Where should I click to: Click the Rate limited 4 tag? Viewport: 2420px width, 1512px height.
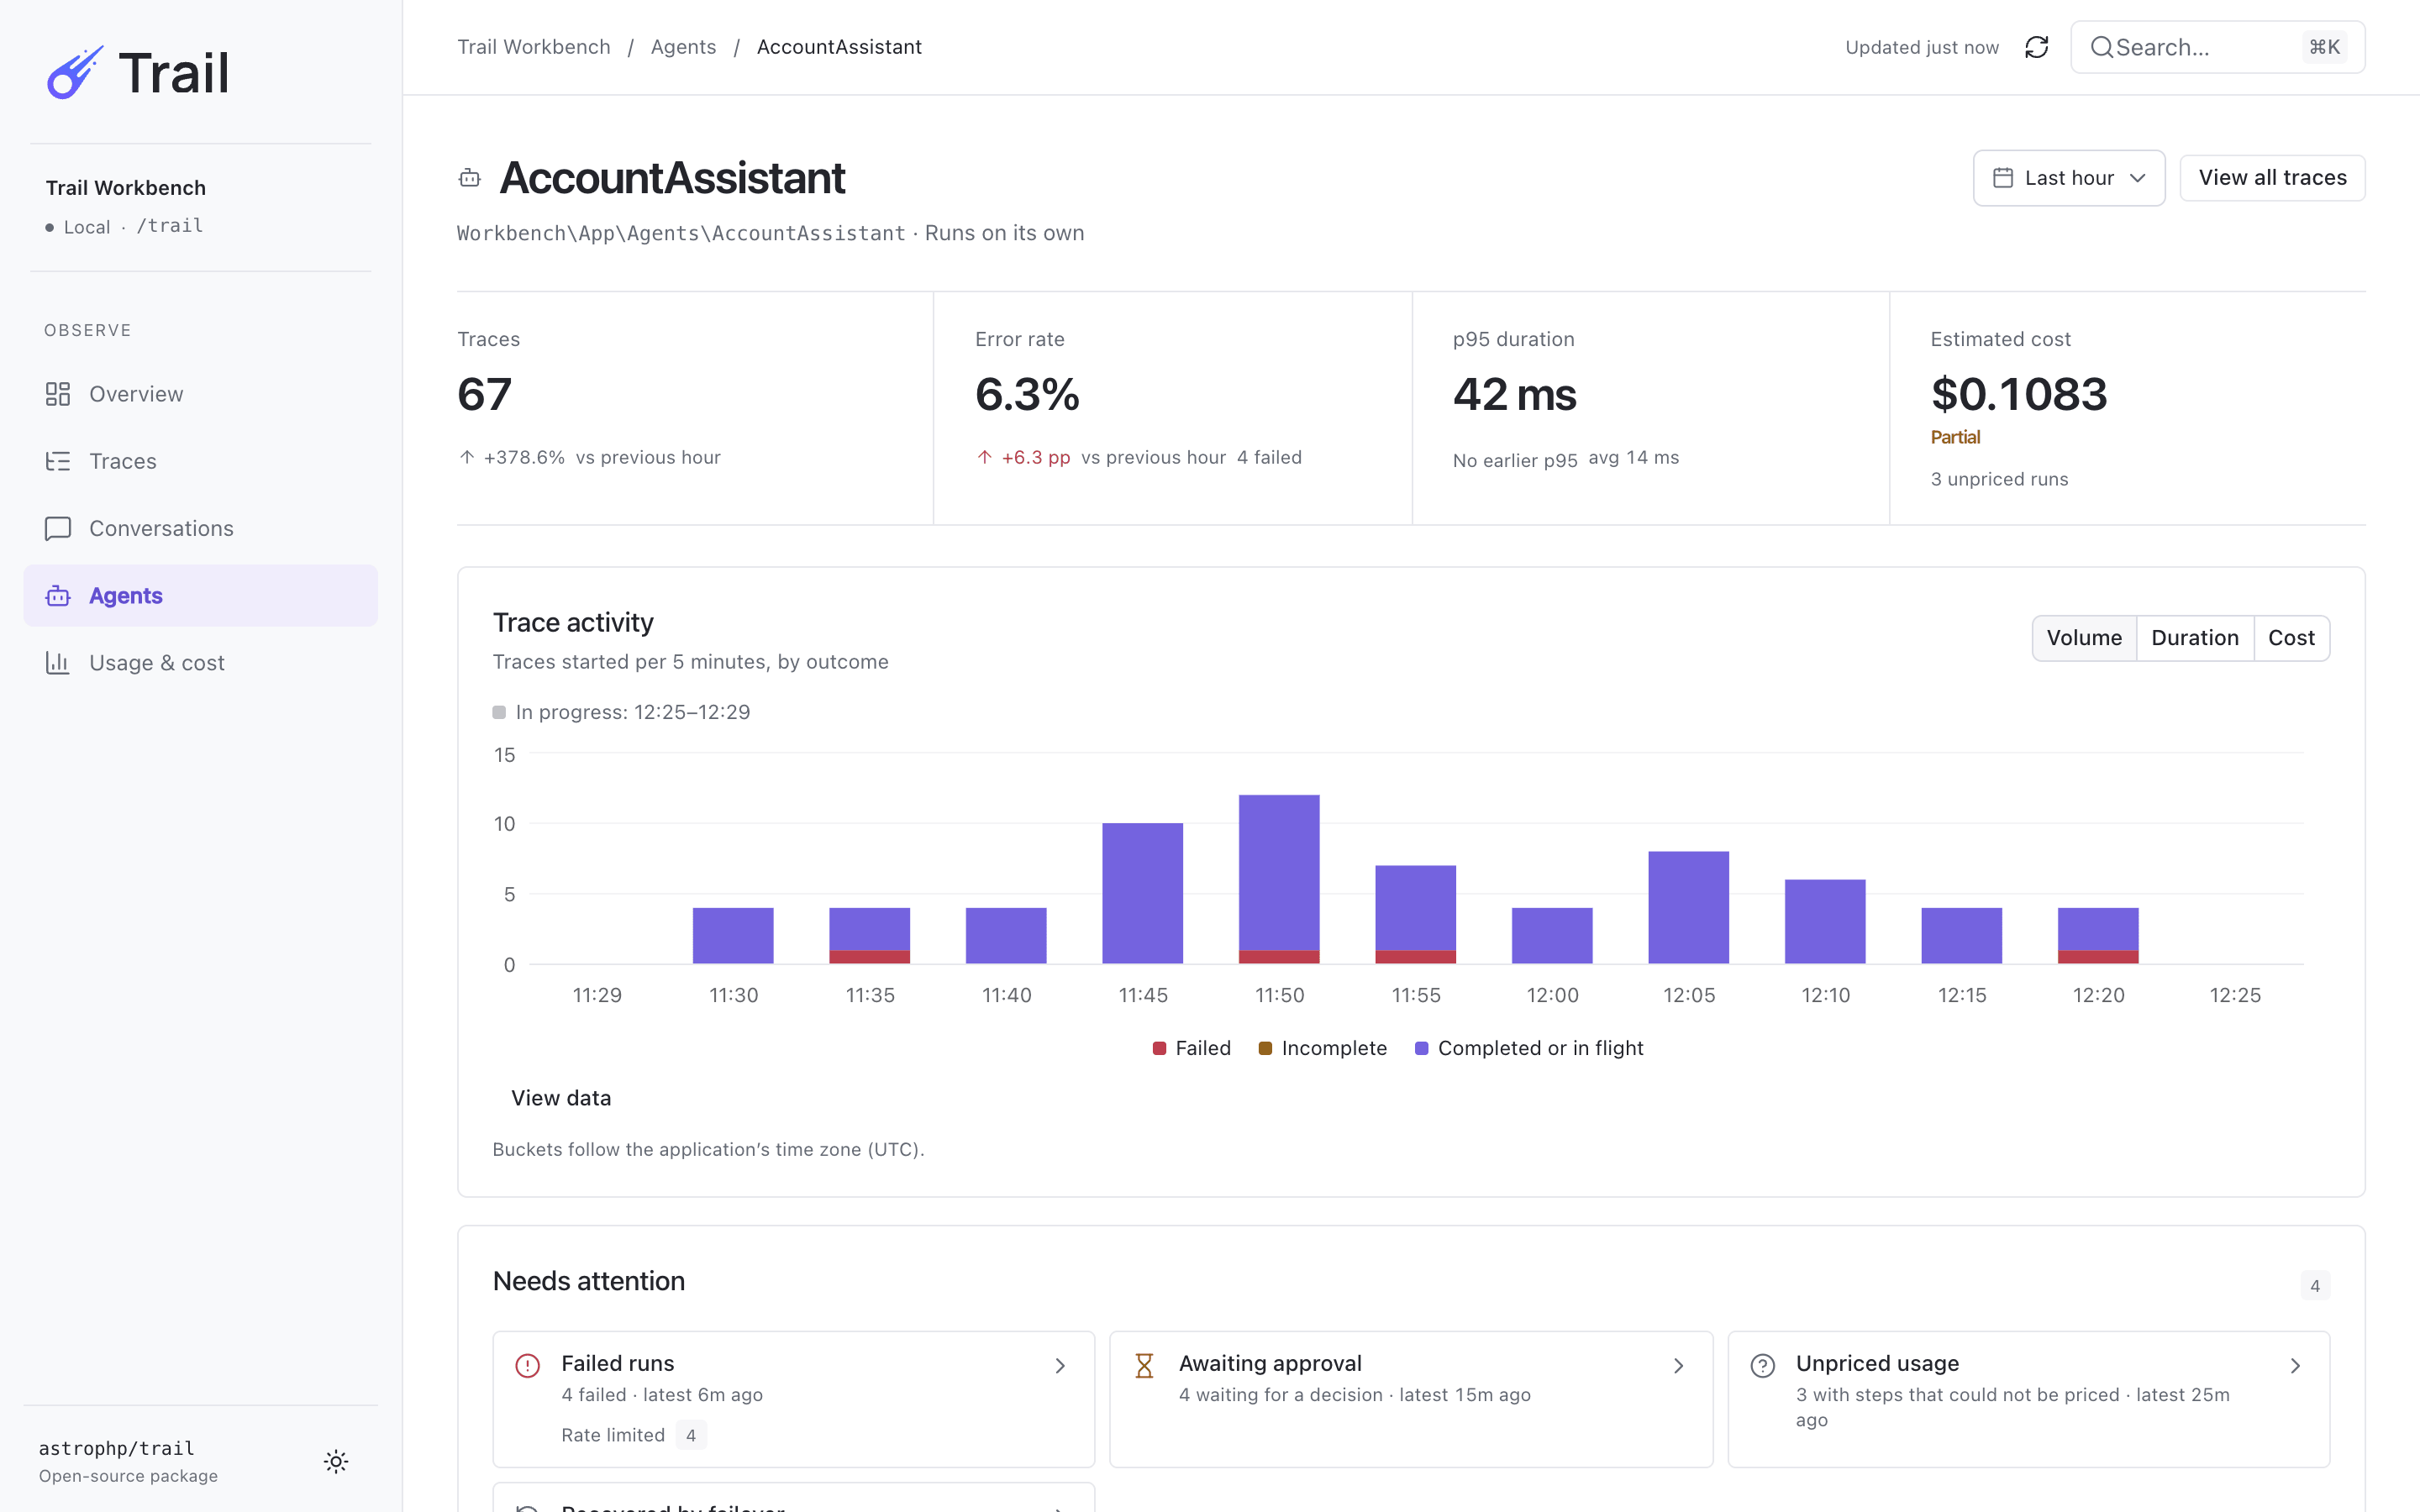(x=634, y=1435)
